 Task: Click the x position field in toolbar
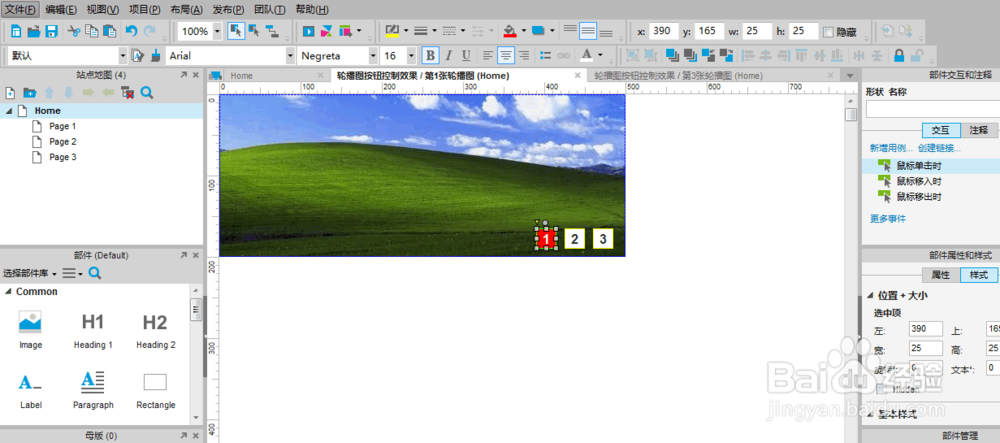(x=665, y=31)
